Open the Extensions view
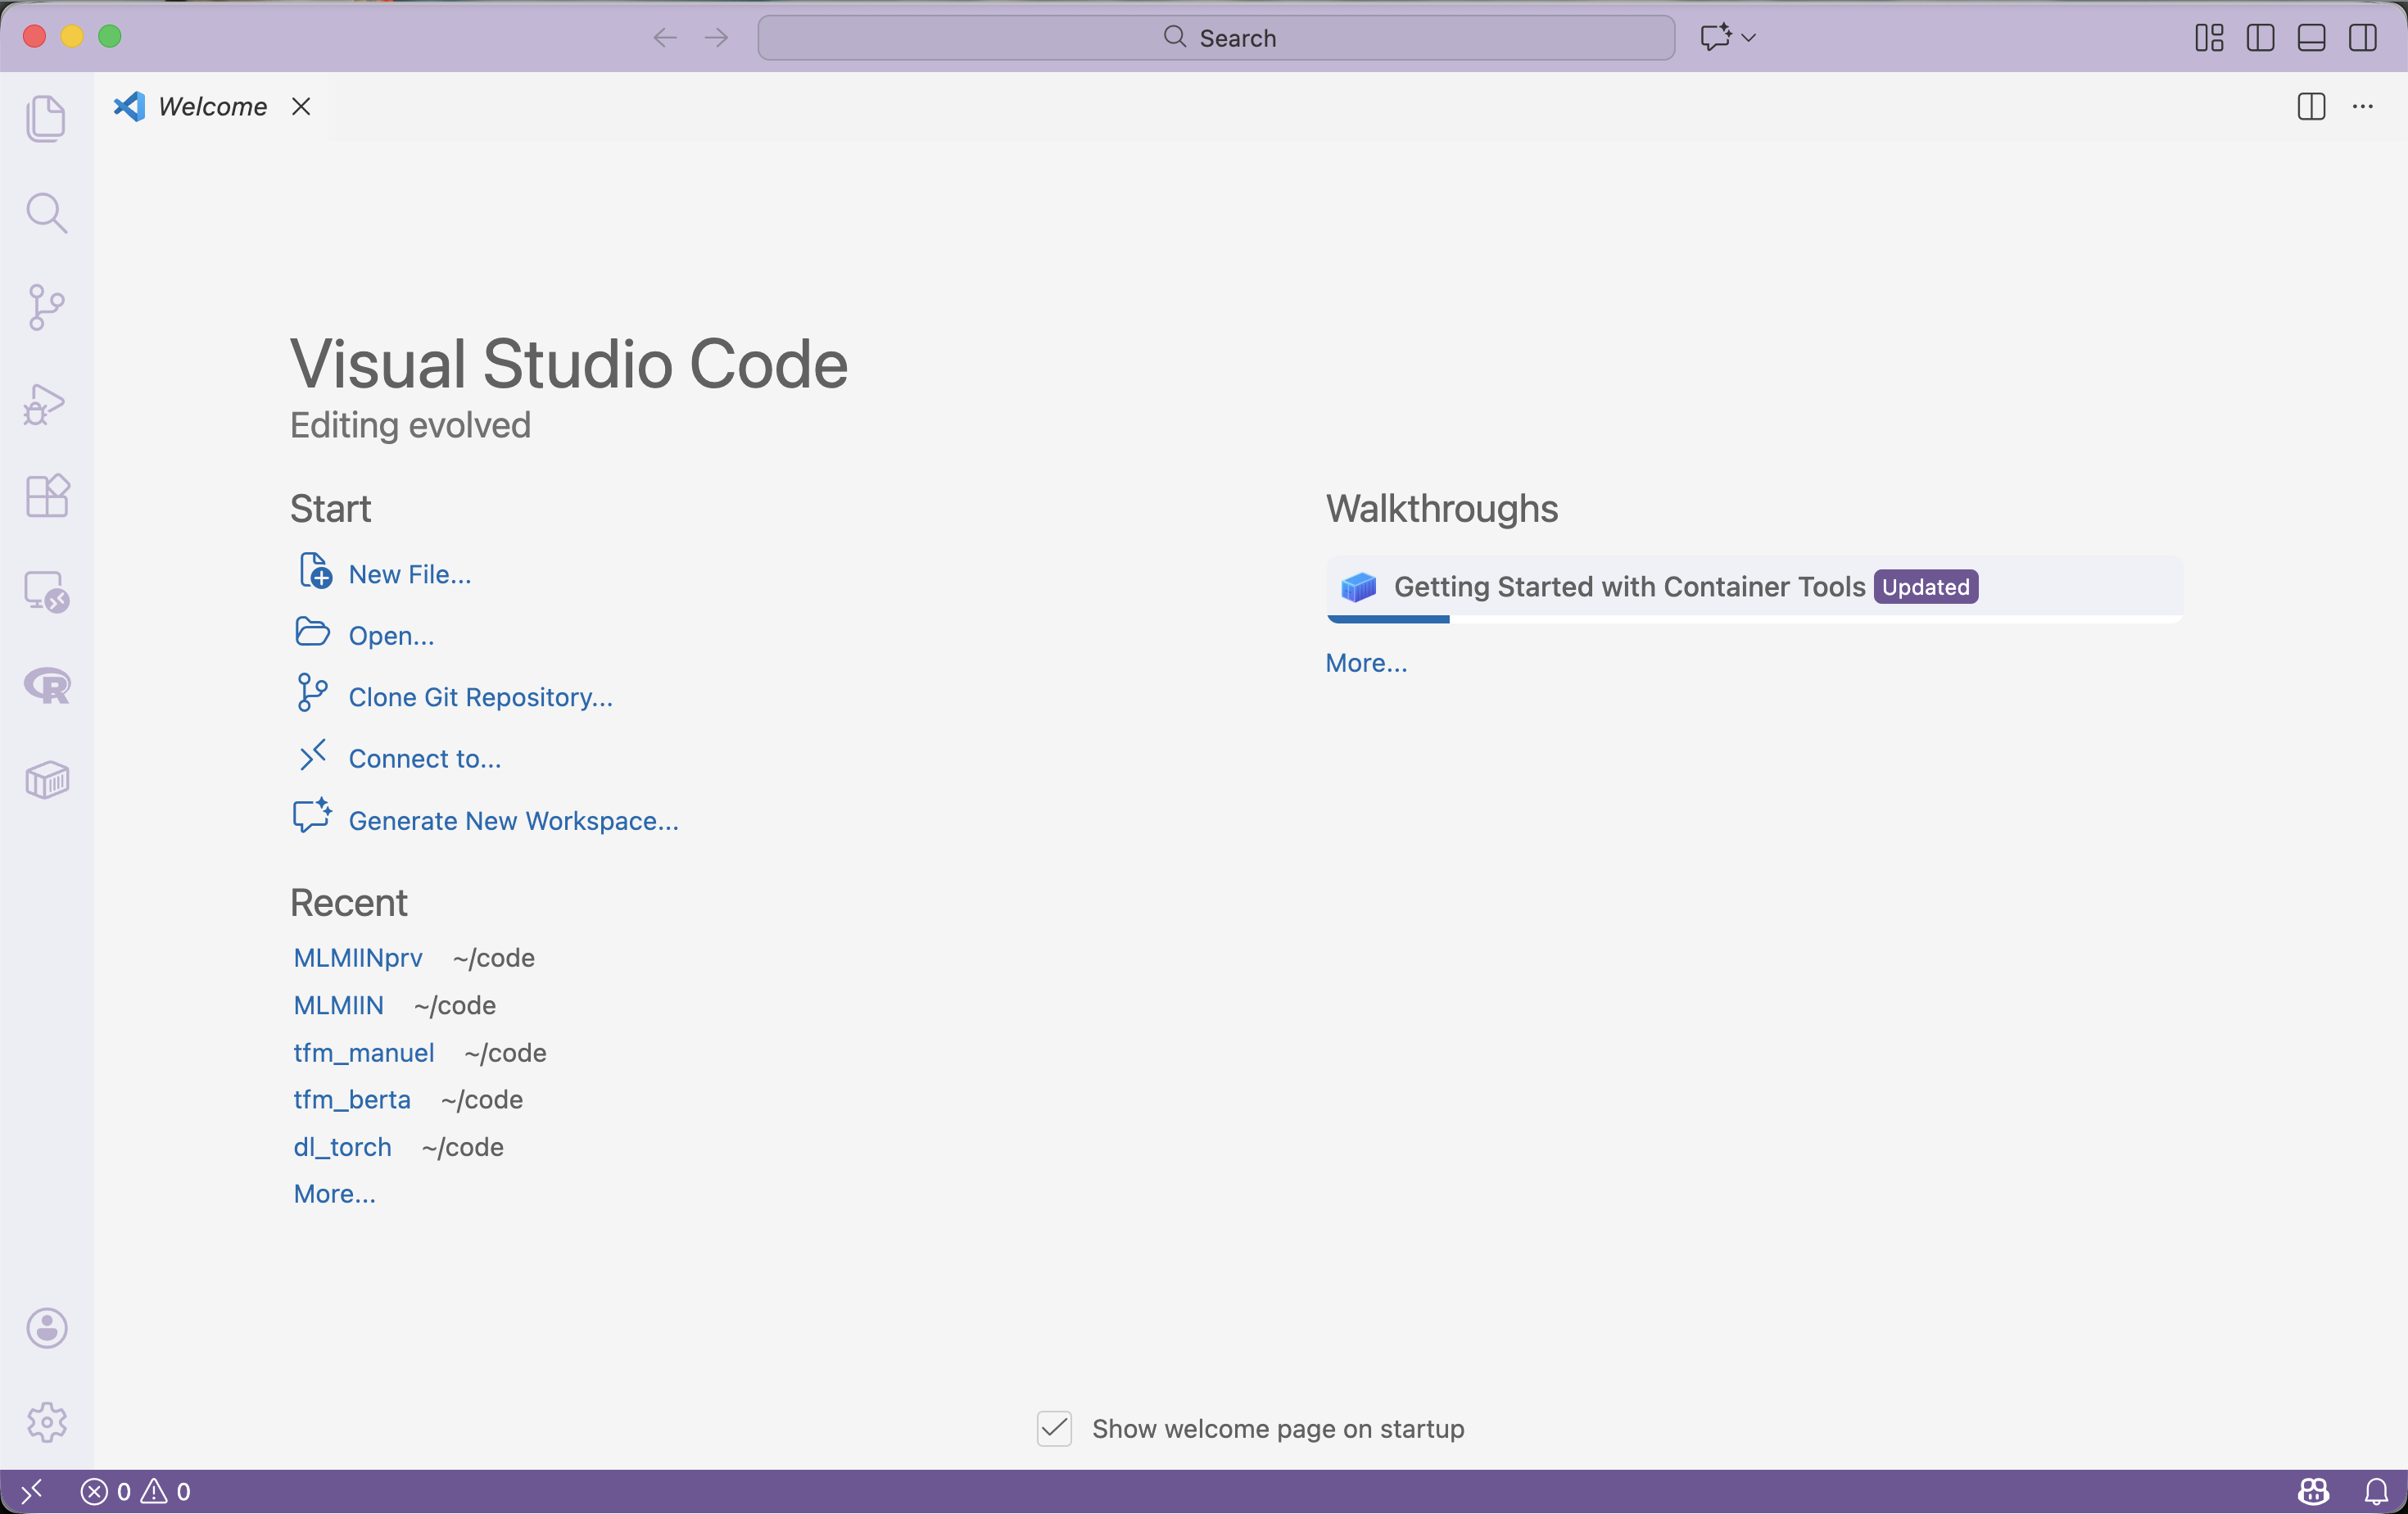 pyautogui.click(x=46, y=496)
